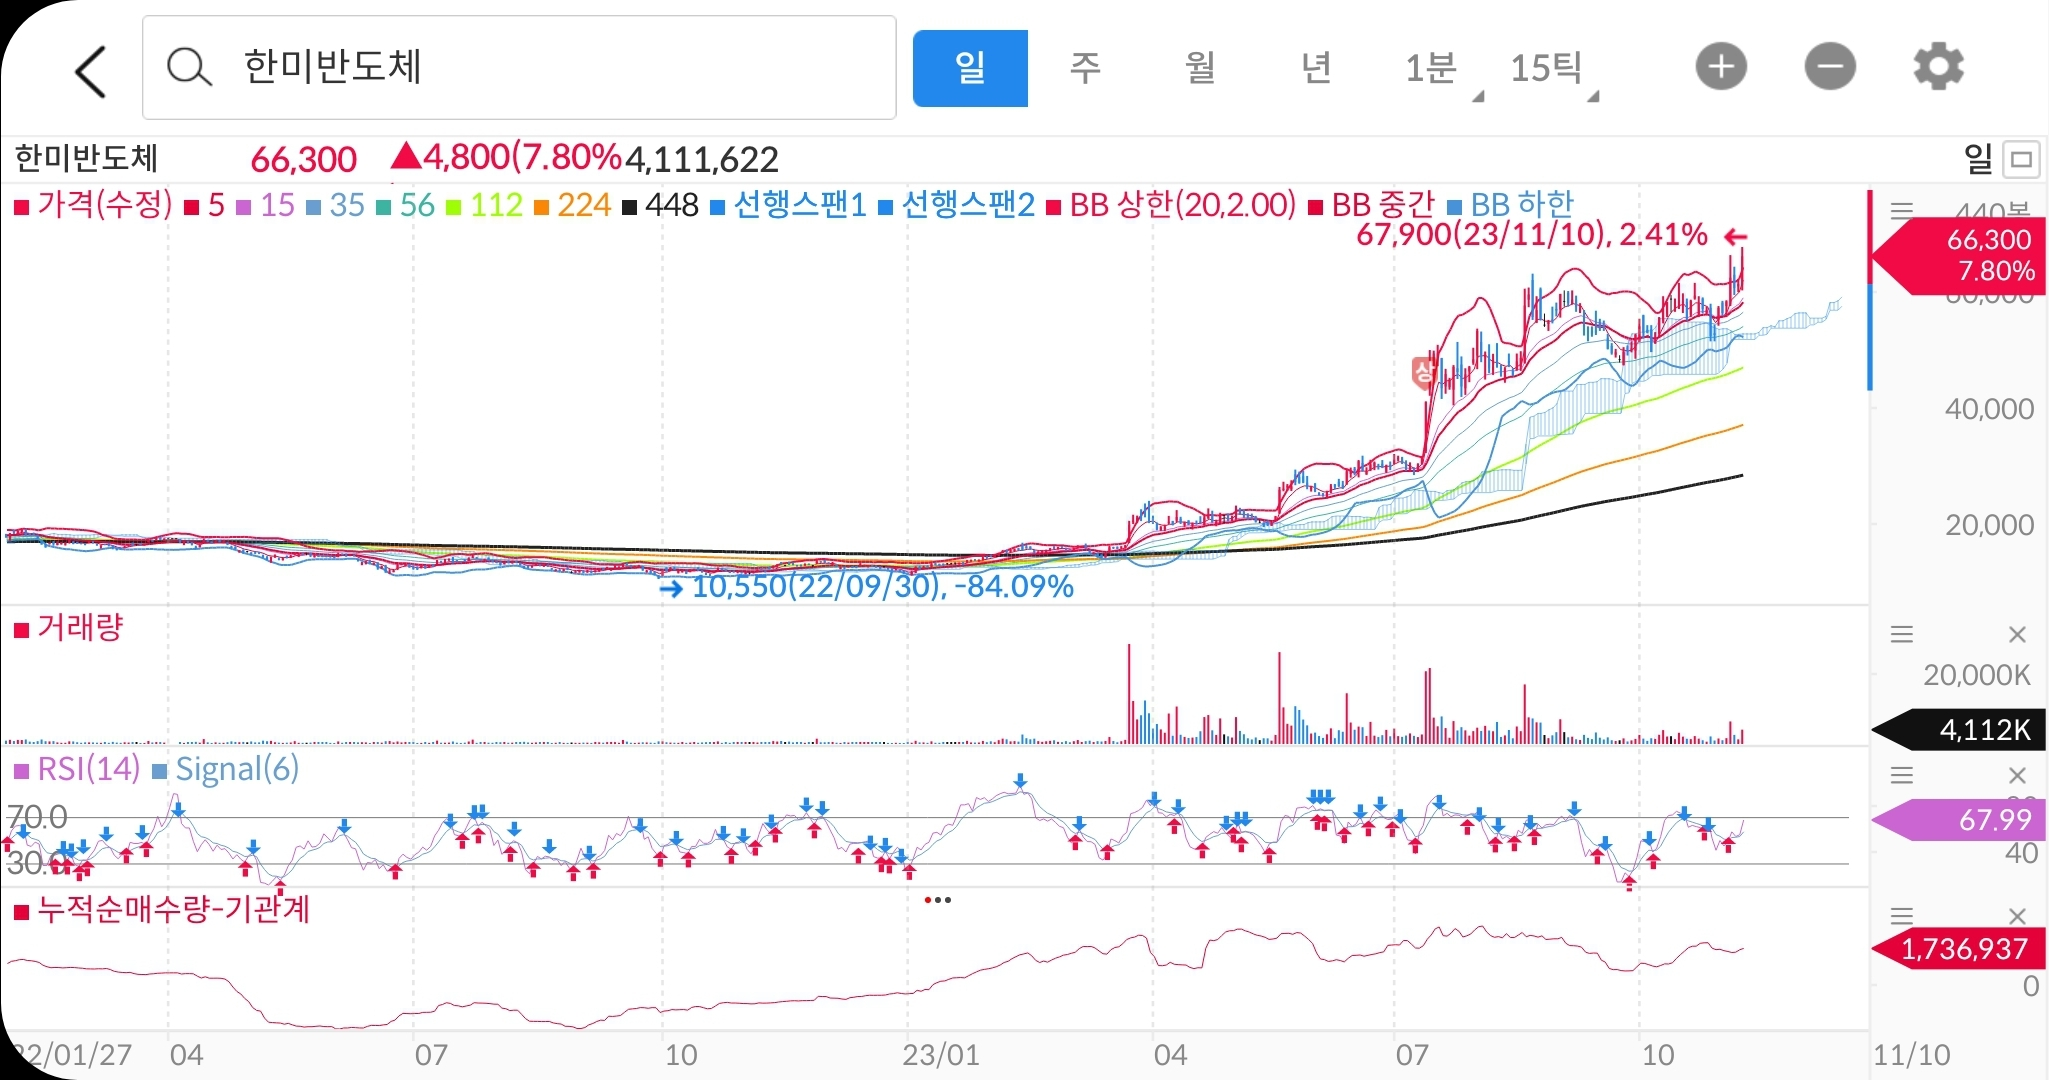Open the 15틱 tick interval dropdown
The height and width of the screenshot is (1080, 2049).
click(1553, 70)
